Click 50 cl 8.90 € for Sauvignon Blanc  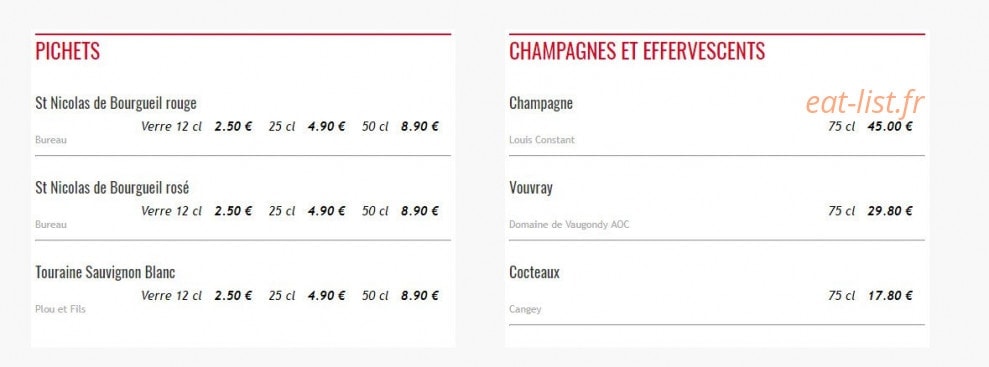click(400, 295)
